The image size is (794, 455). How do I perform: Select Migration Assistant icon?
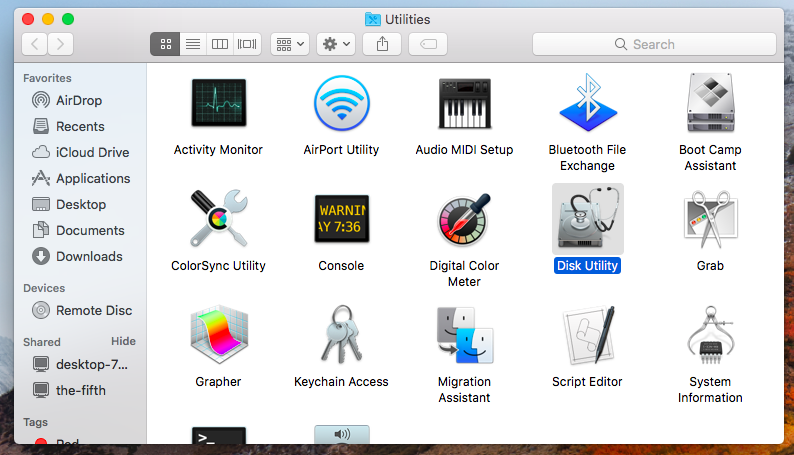point(465,335)
